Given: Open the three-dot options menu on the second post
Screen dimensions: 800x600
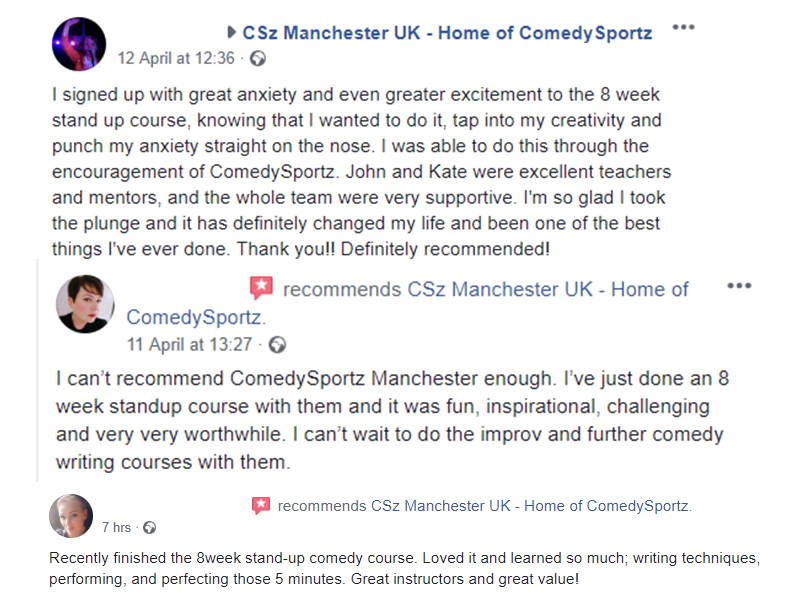Looking at the screenshot, I should tap(739, 286).
